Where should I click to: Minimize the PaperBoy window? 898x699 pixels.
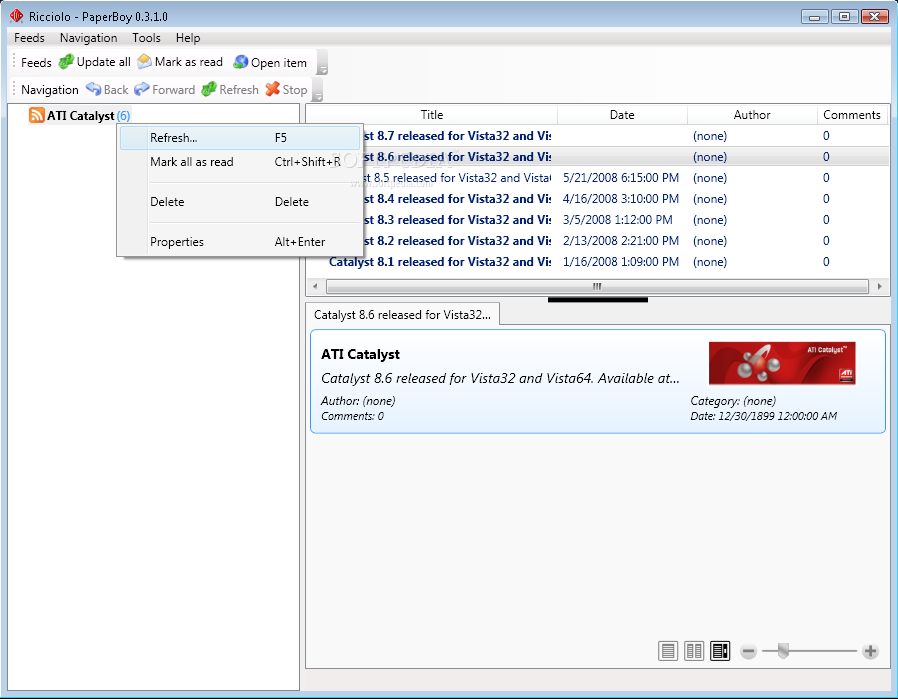pos(814,17)
